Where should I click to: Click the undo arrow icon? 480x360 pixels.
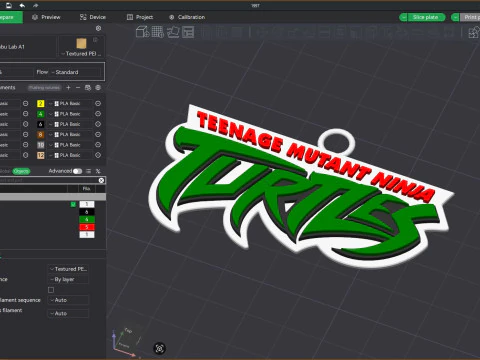point(22,5)
